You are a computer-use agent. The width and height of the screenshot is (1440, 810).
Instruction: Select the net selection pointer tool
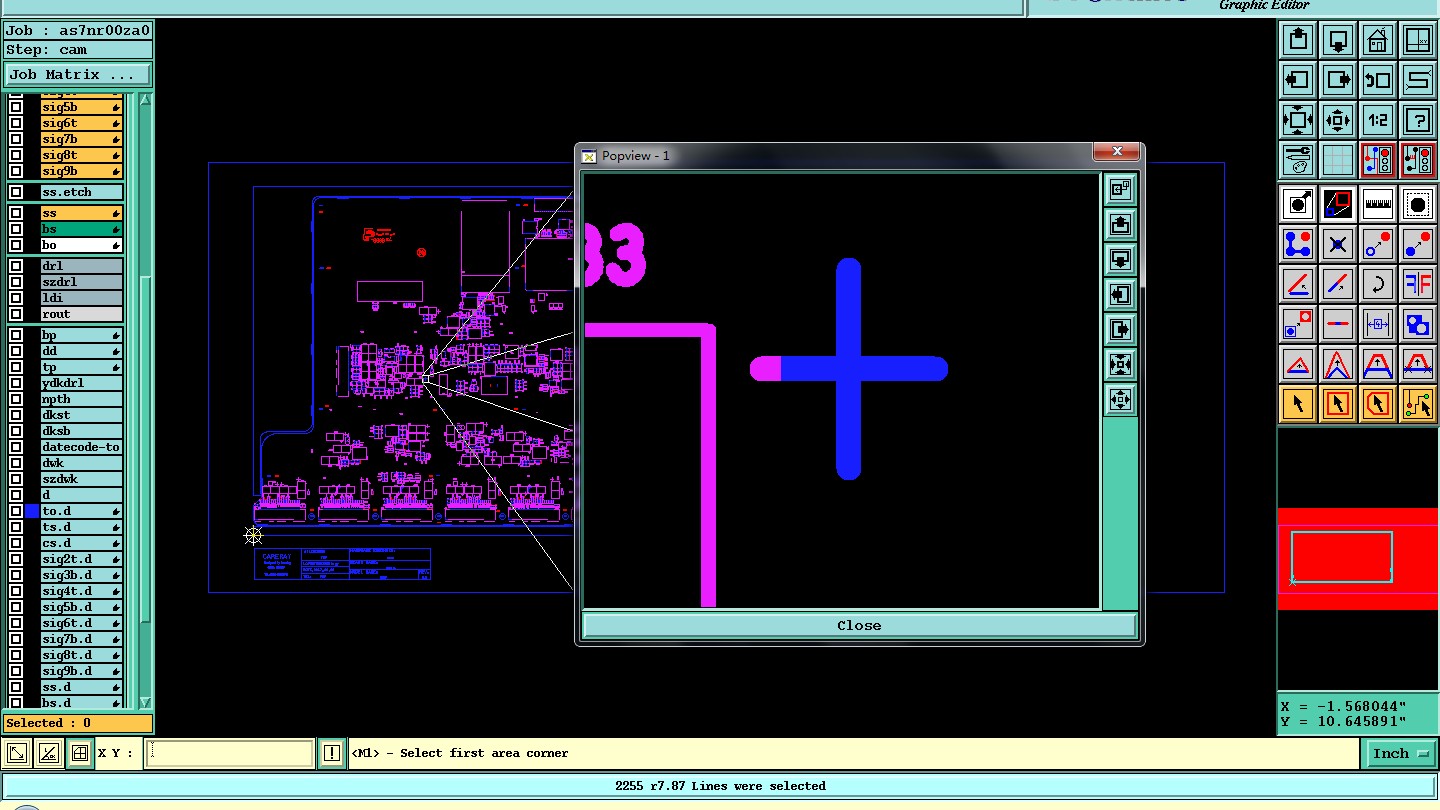click(x=1418, y=404)
